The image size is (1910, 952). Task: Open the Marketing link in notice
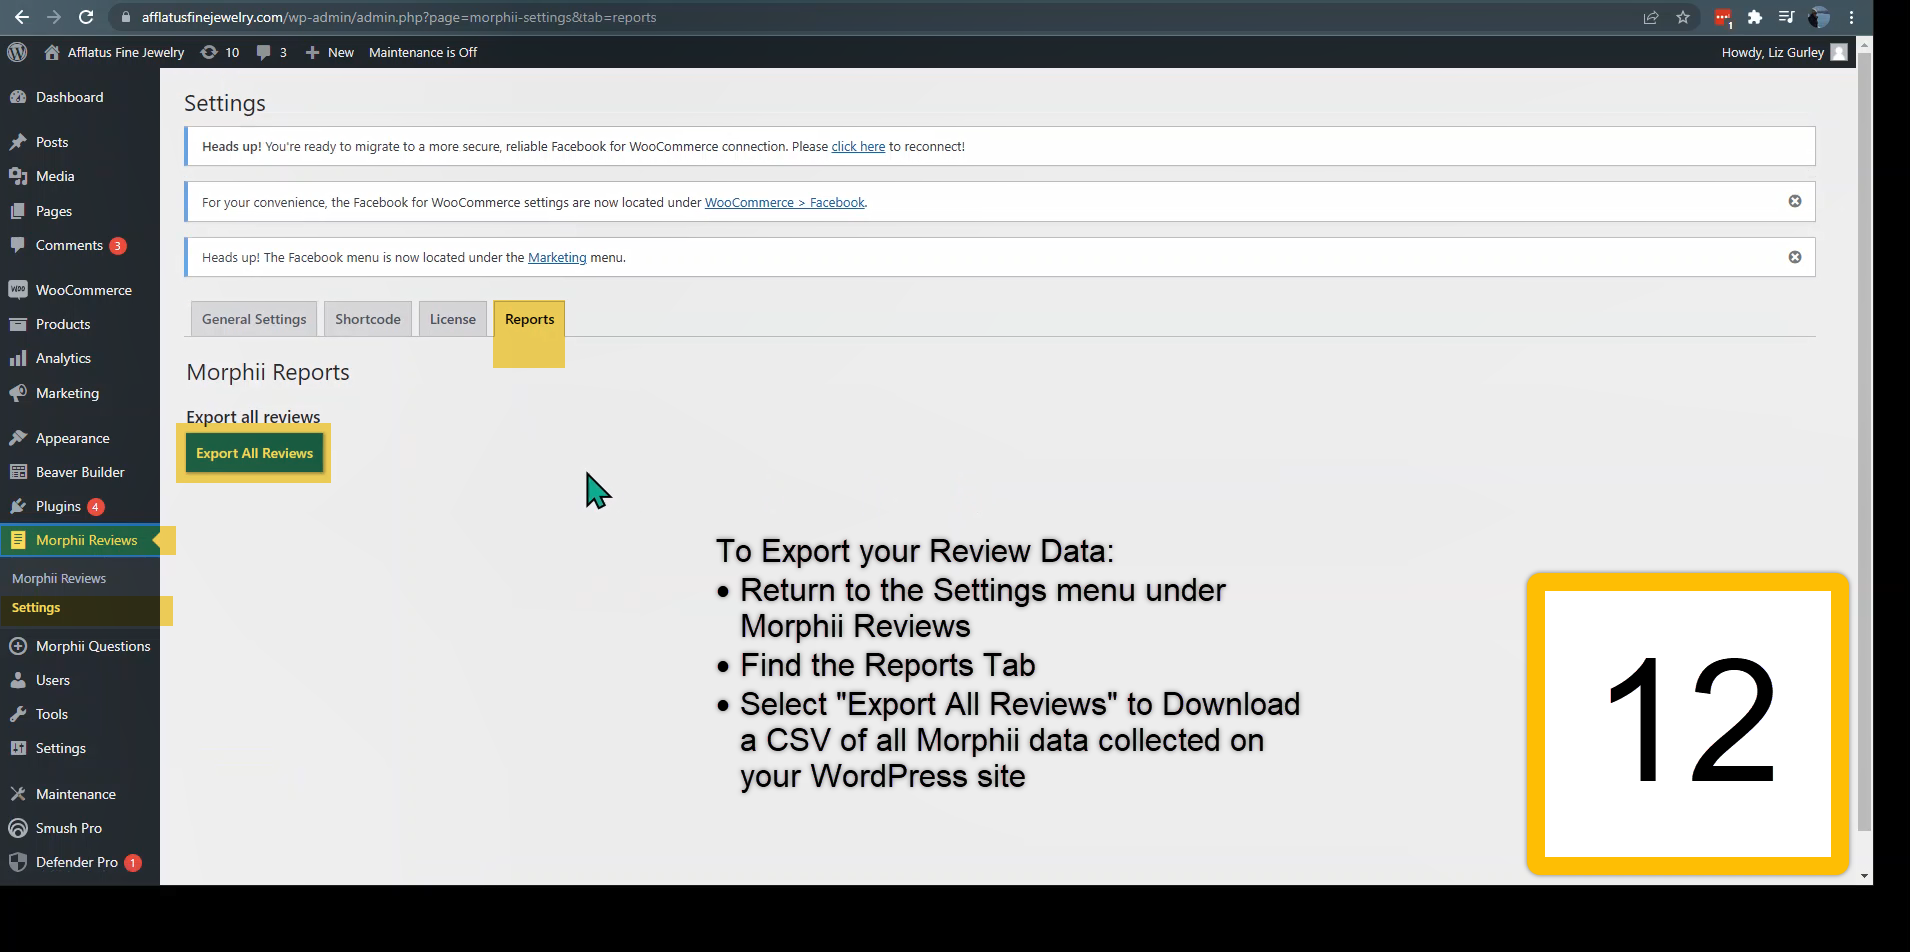pos(557,257)
